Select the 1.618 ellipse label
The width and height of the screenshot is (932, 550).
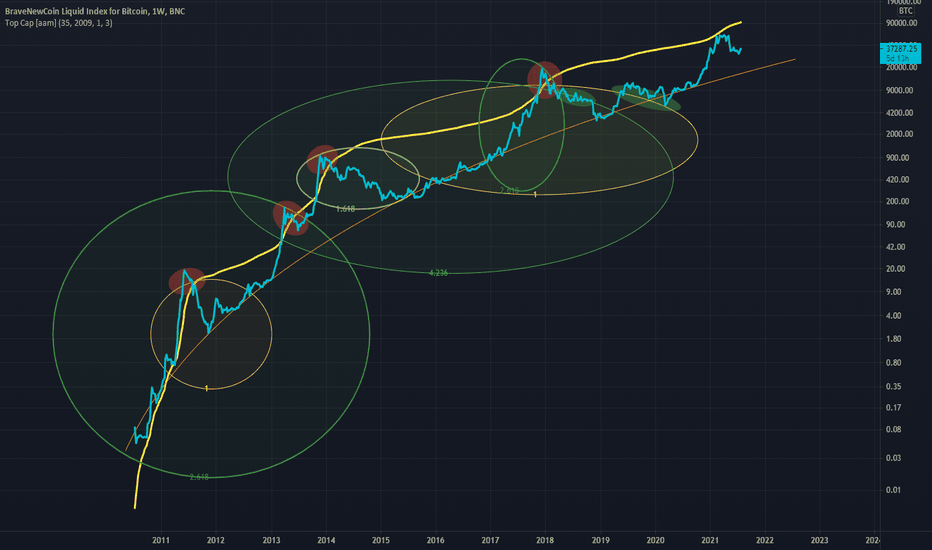point(345,209)
